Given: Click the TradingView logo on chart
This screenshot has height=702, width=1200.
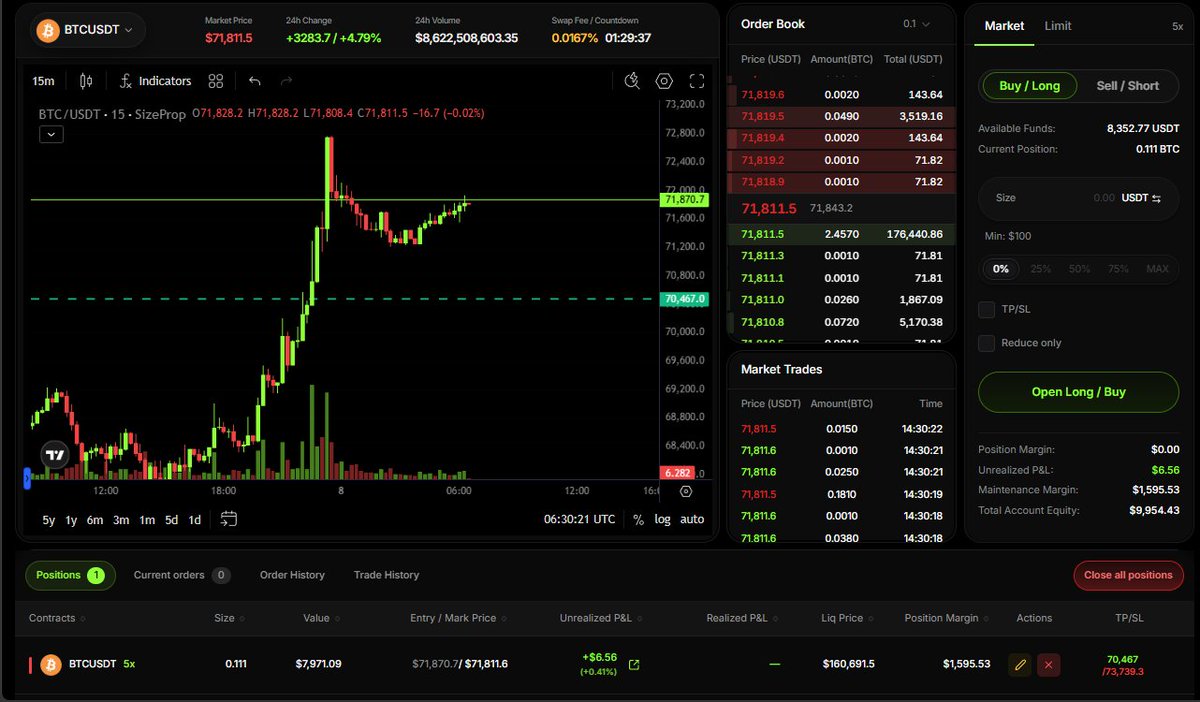Looking at the screenshot, I should click(x=55, y=455).
